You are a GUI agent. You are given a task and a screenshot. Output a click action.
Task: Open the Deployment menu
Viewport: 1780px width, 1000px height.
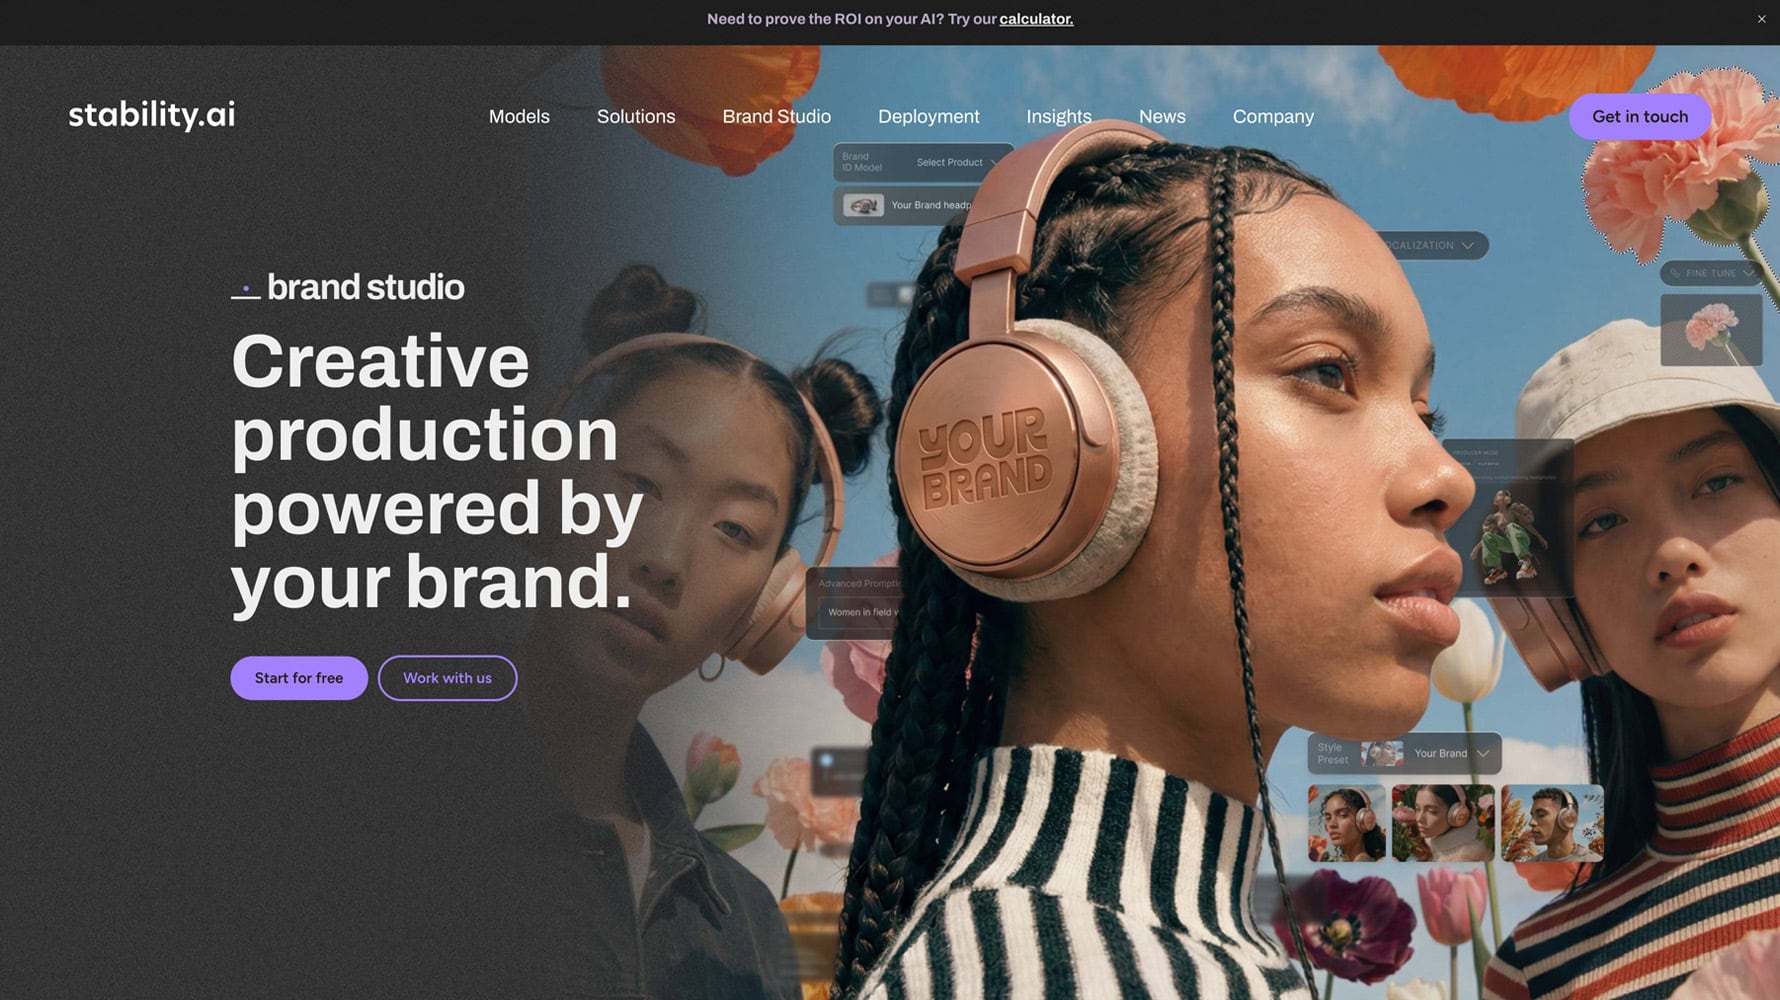928,117
